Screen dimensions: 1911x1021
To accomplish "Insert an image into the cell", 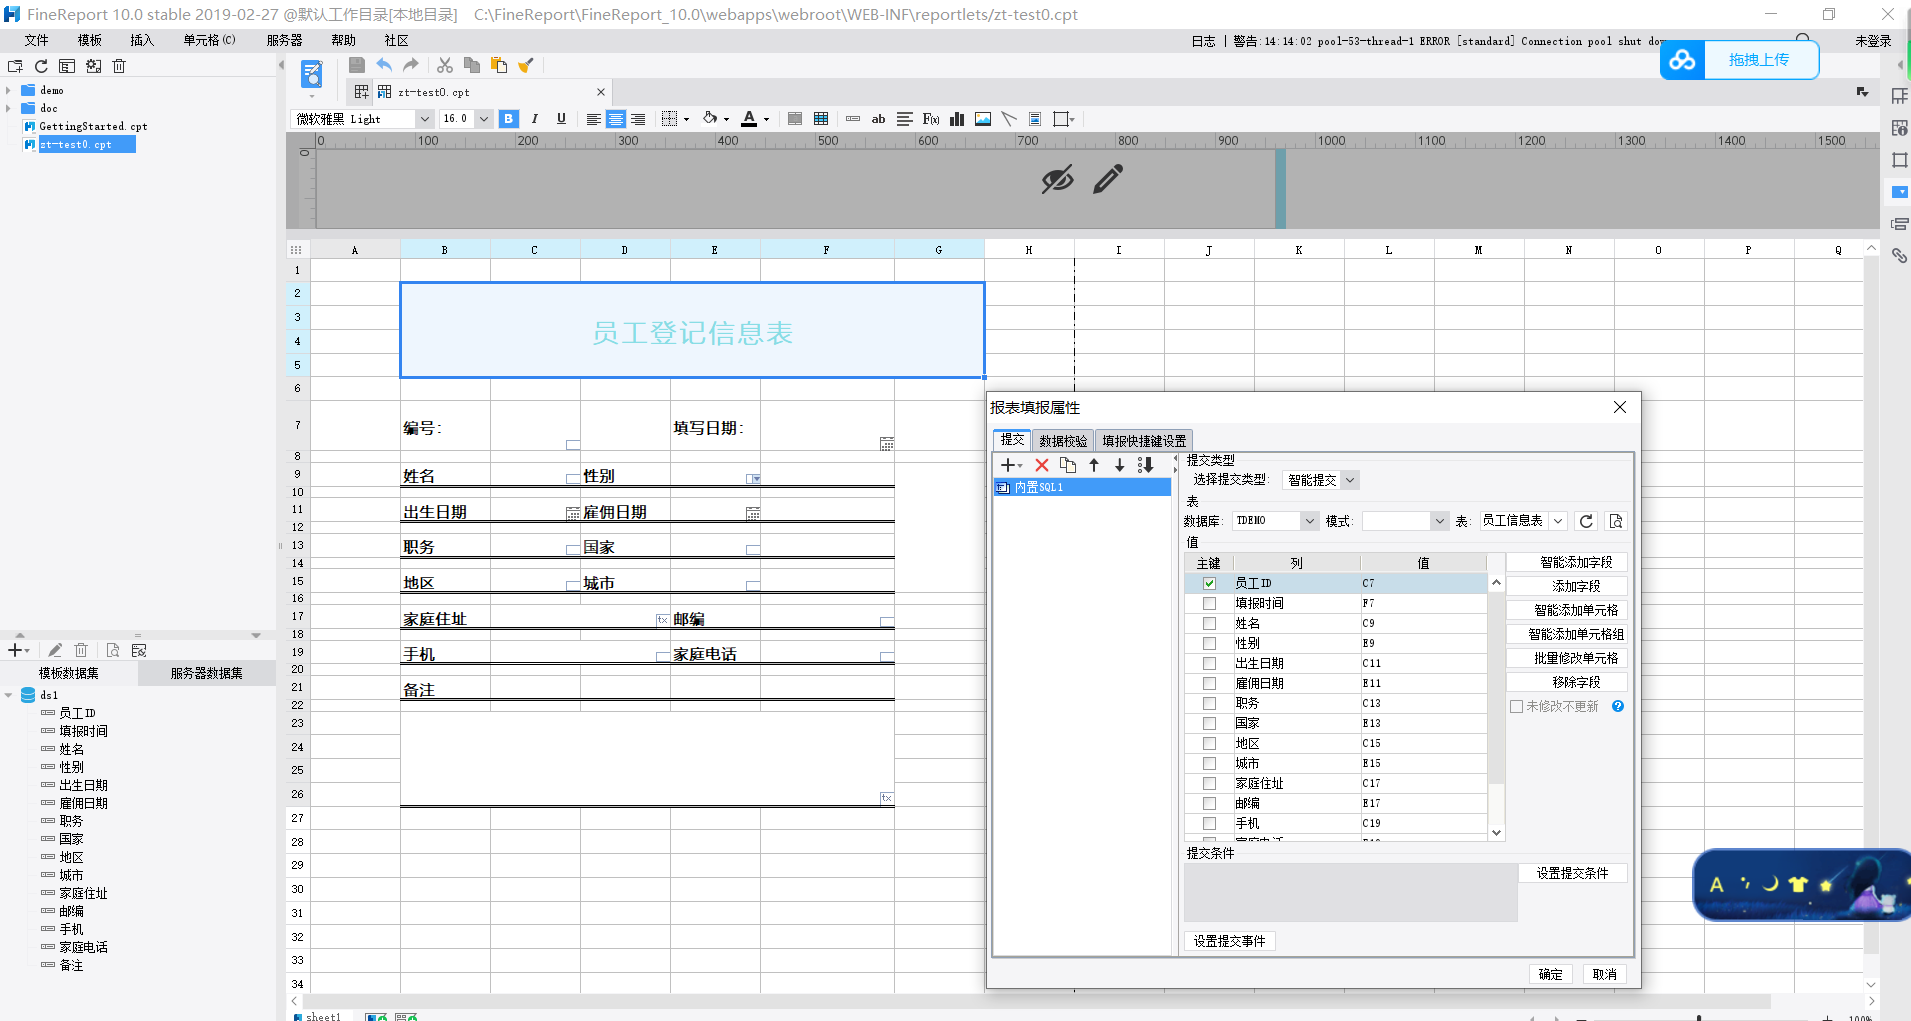I will [983, 119].
